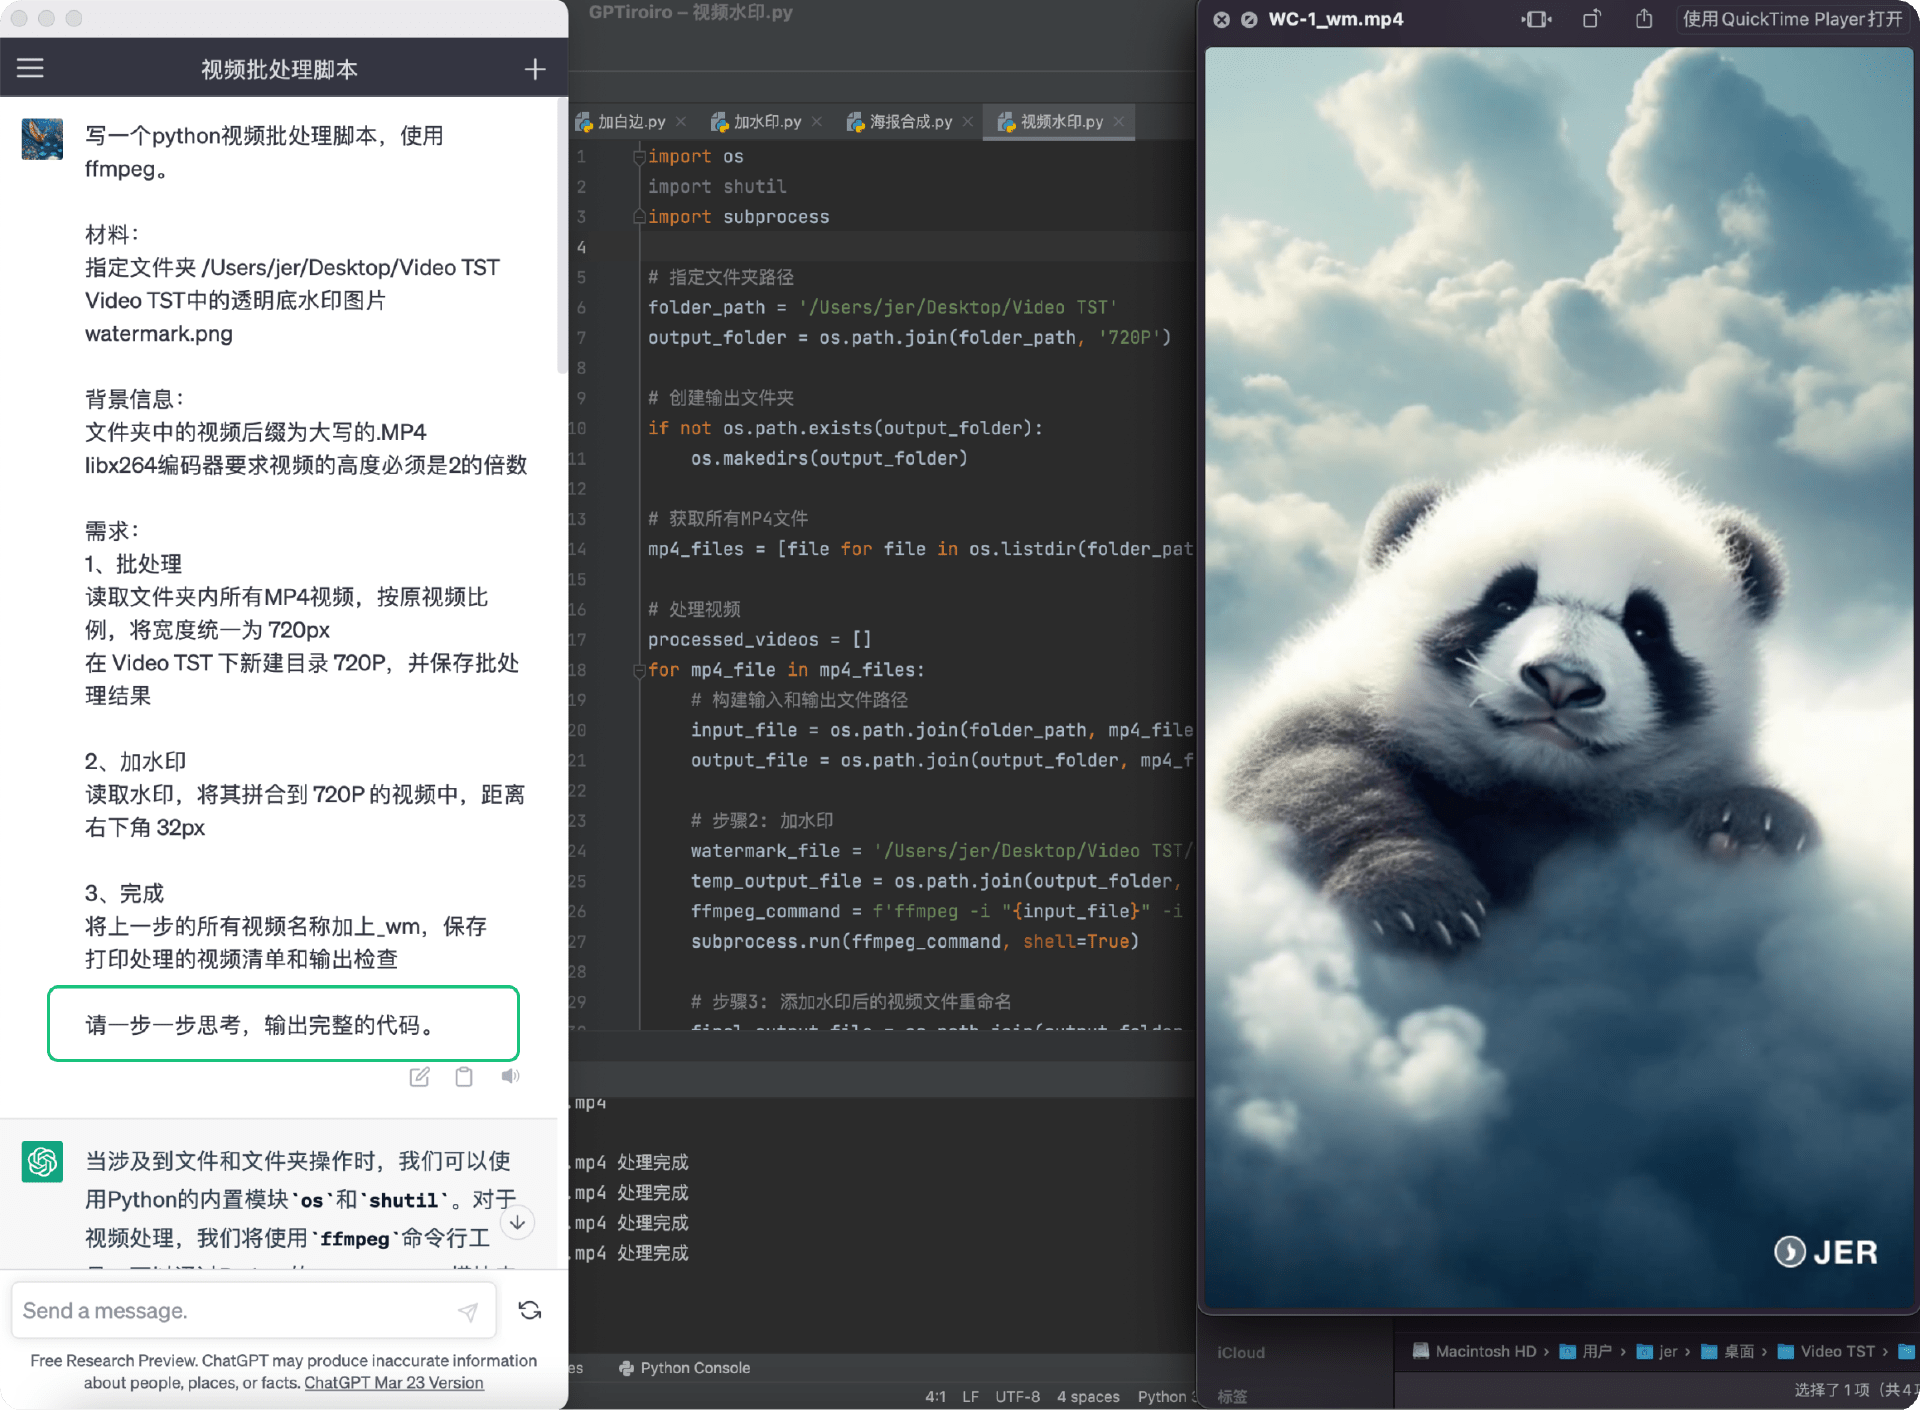Screen dimensions: 1920x1410
Task: Click 标签 section in Finder sidebar
Action: [1232, 1396]
